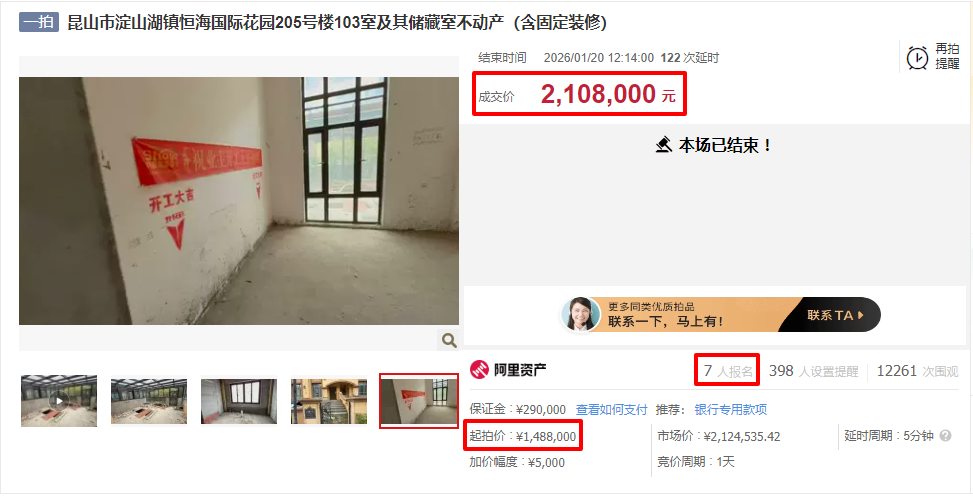Select the red banner wall thumbnail
The height and width of the screenshot is (496, 973).
(x=419, y=401)
